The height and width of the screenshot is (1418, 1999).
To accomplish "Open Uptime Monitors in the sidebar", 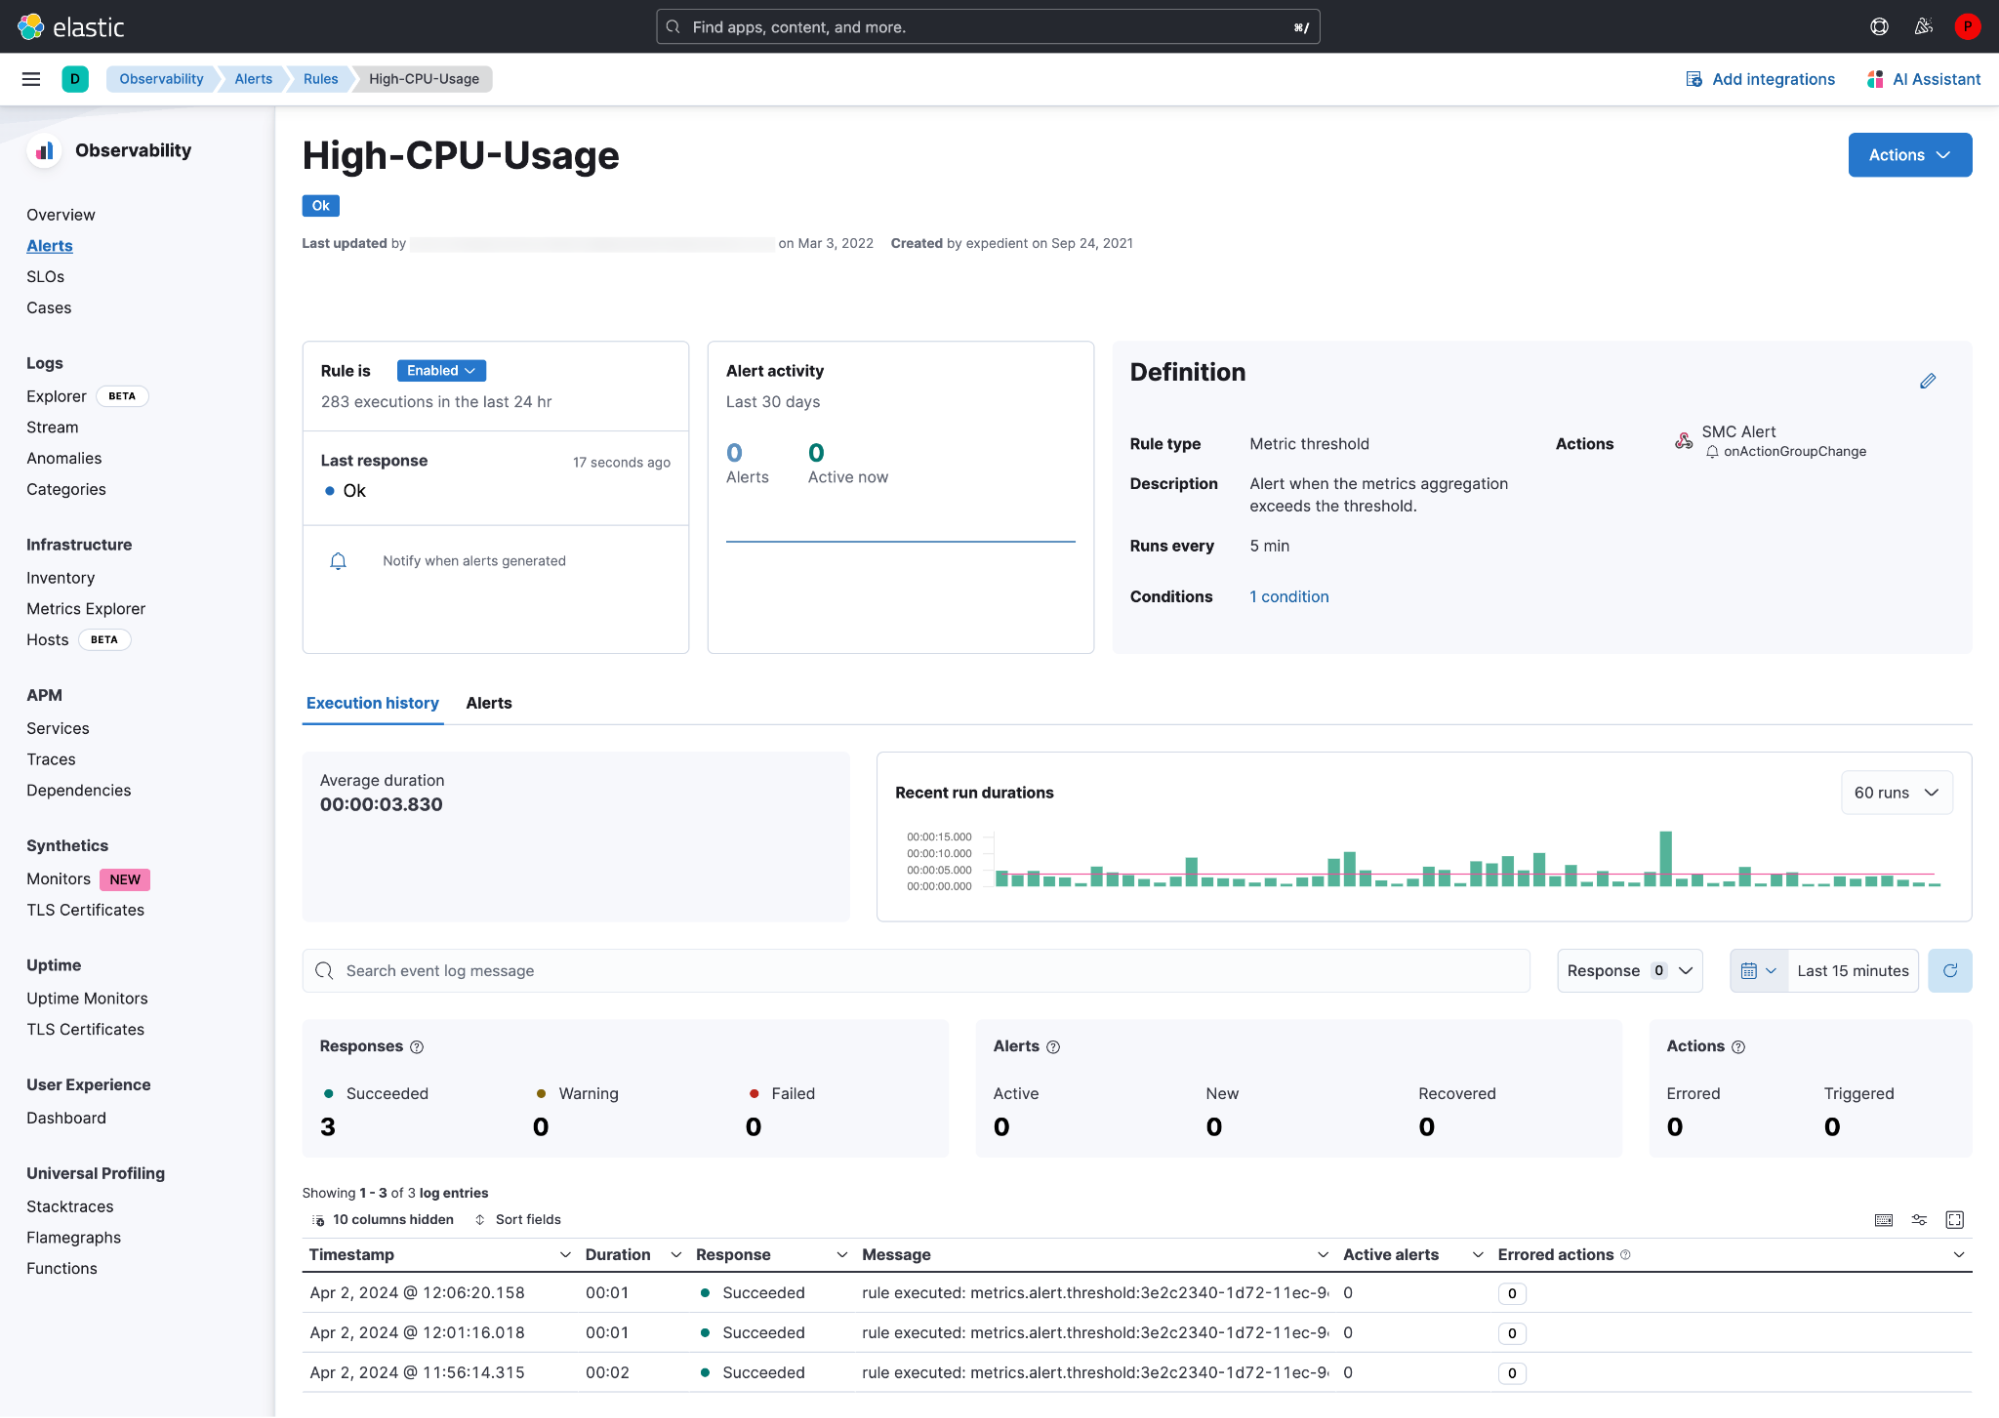I will pyautogui.click(x=87, y=999).
